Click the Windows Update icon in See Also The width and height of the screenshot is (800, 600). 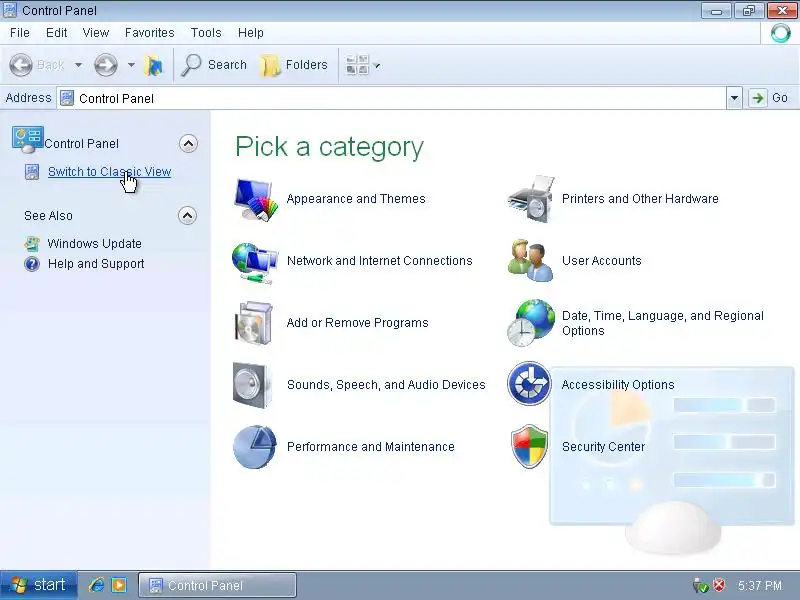[32, 244]
